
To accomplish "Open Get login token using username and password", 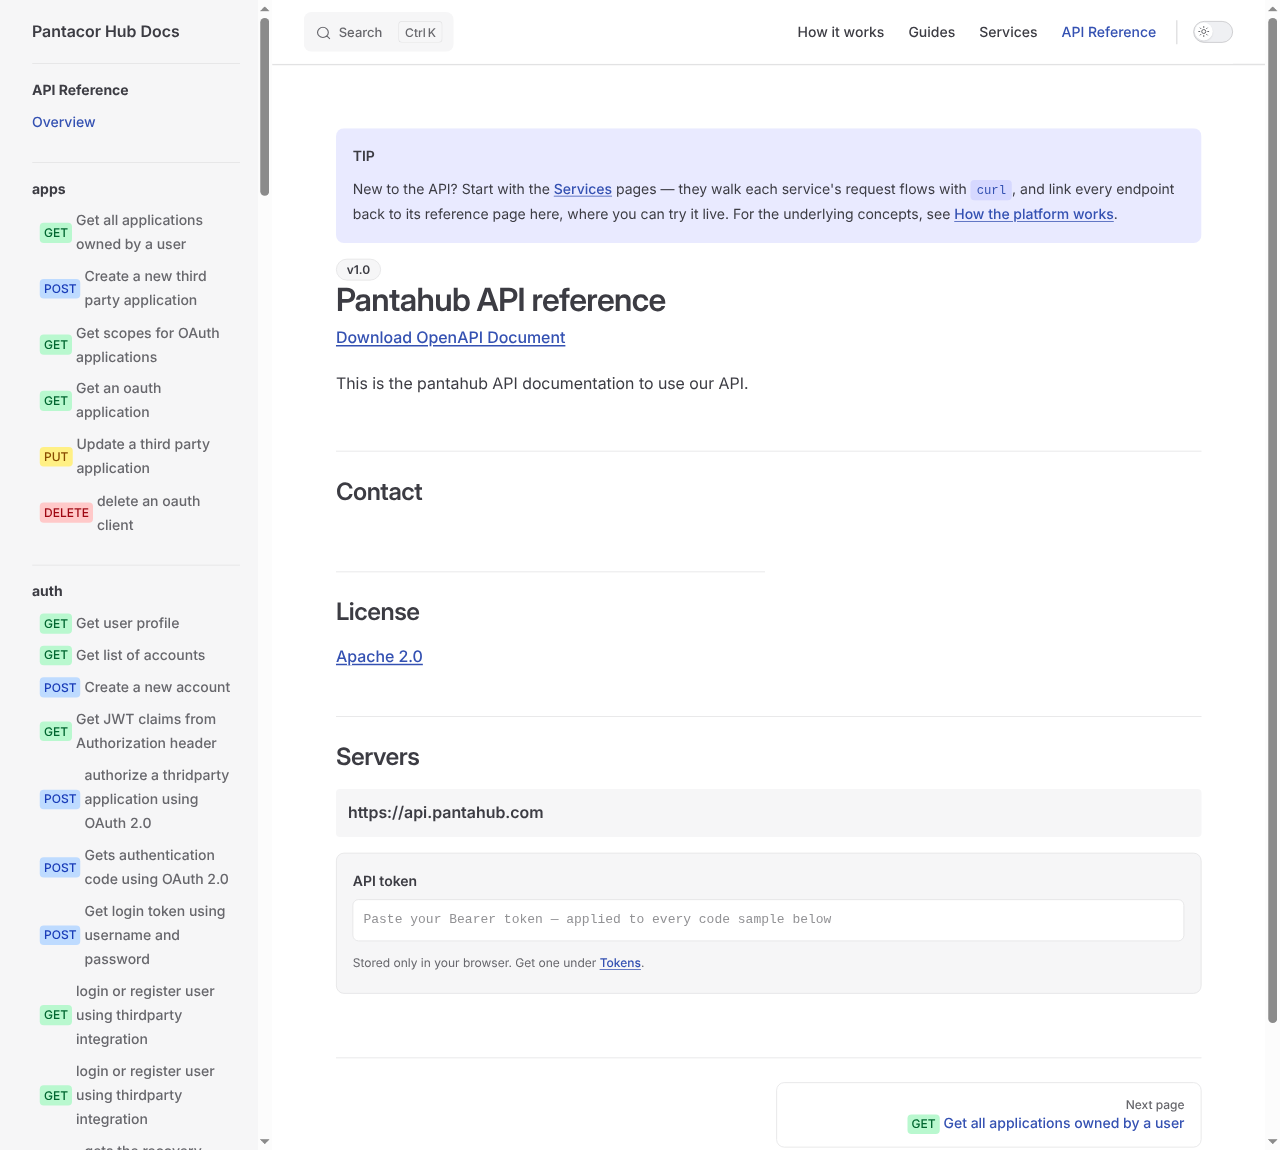I will tap(136, 935).
